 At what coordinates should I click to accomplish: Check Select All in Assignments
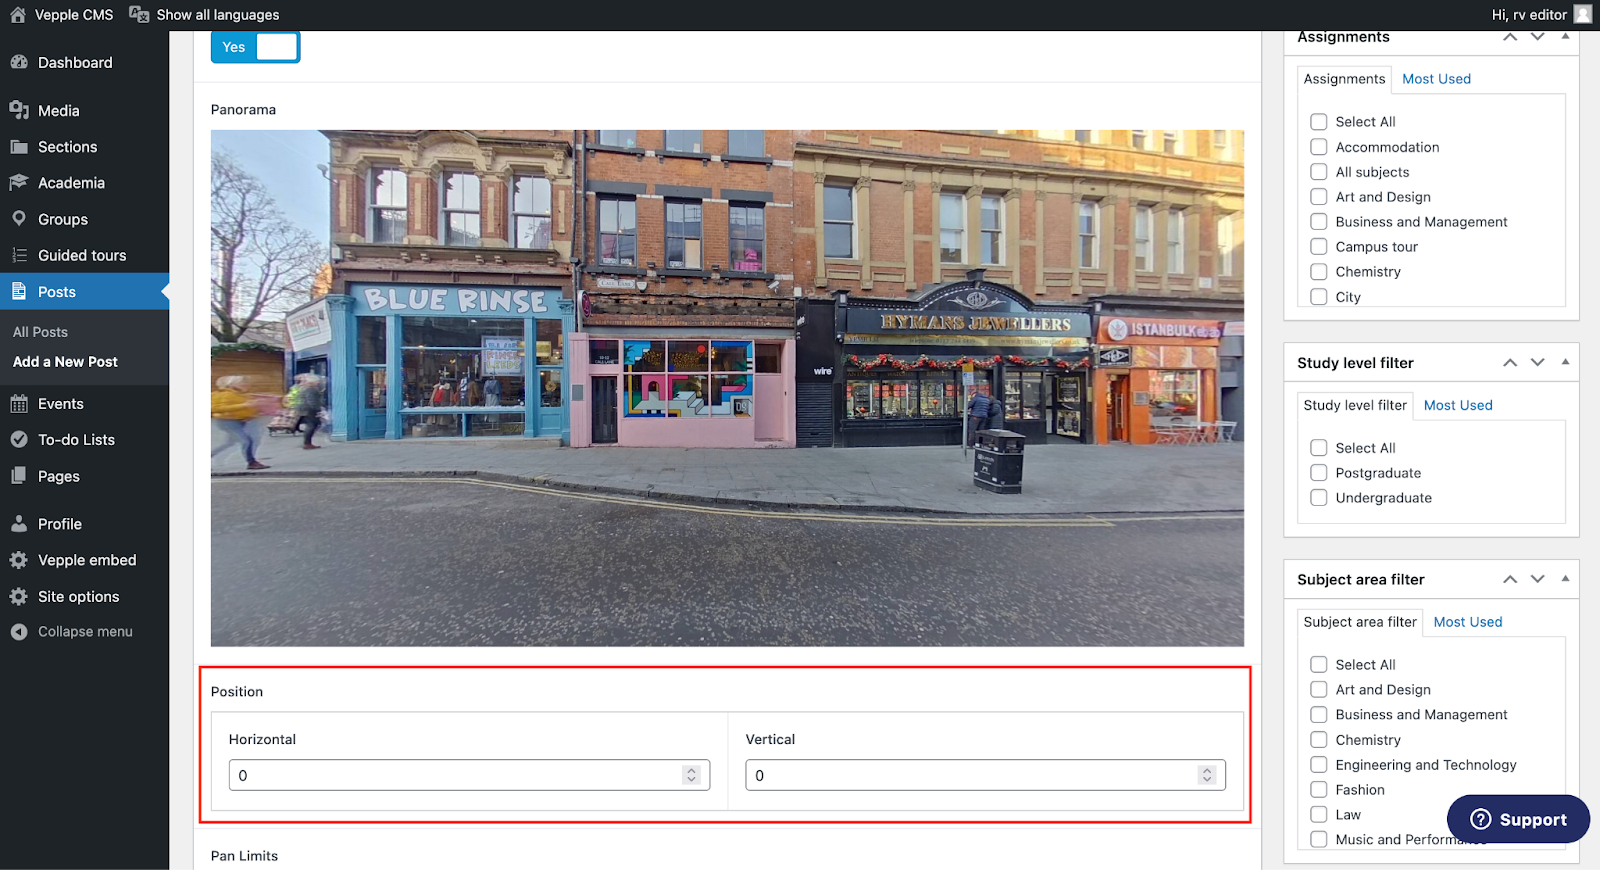[1319, 122]
